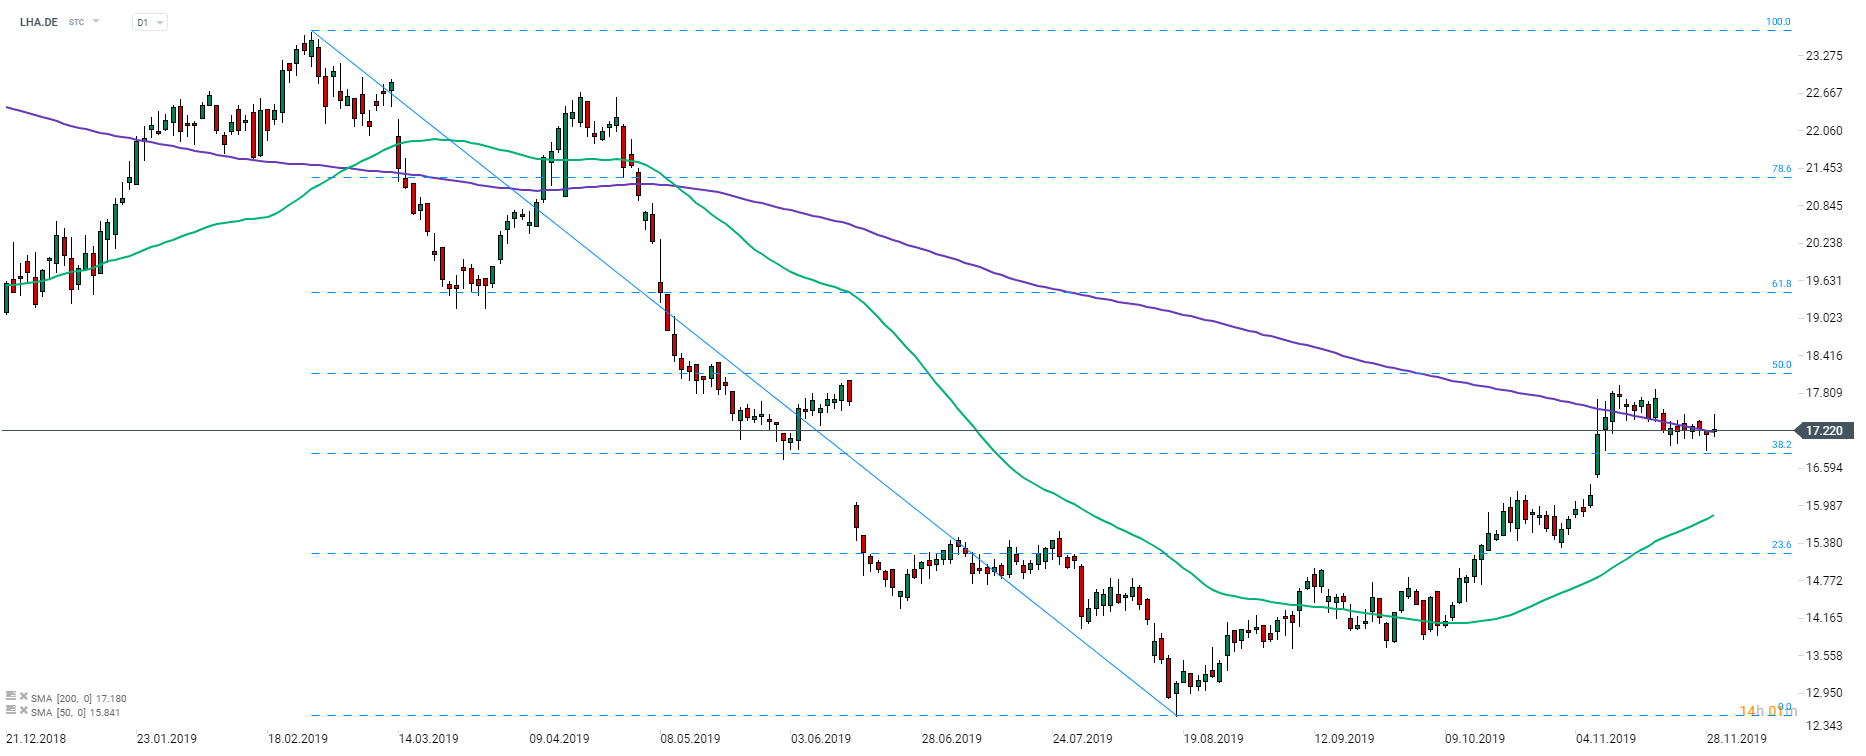
Task: Open settings icon for SMA 200 indicator
Action: (11, 697)
